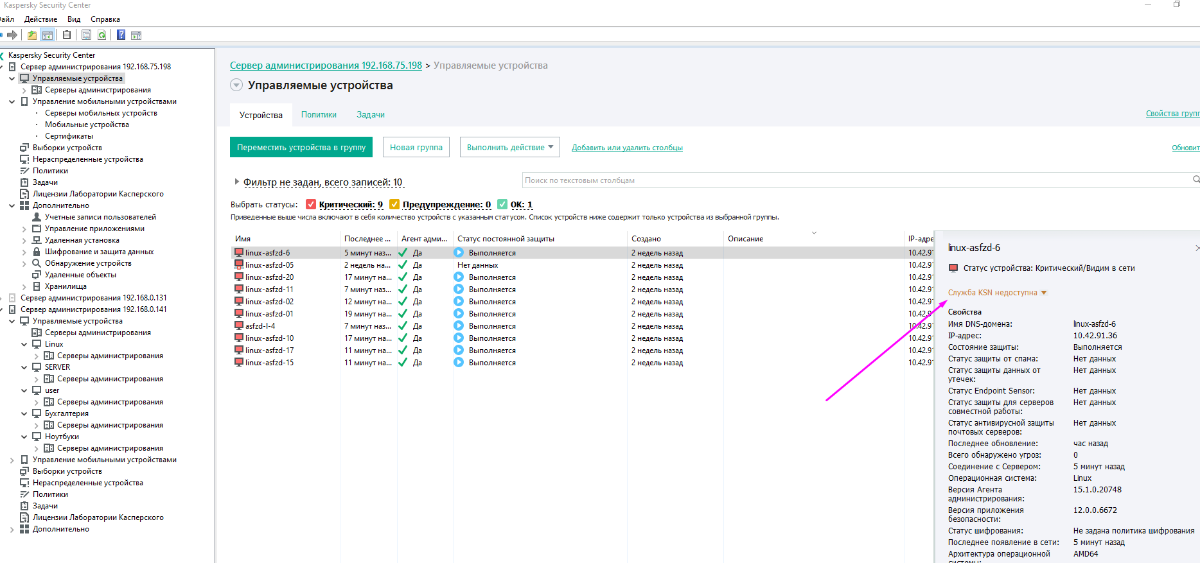Screen dimensions: 1200x563
Task: Select Бухгалтерия group in the tree
Action: [x=66, y=413]
